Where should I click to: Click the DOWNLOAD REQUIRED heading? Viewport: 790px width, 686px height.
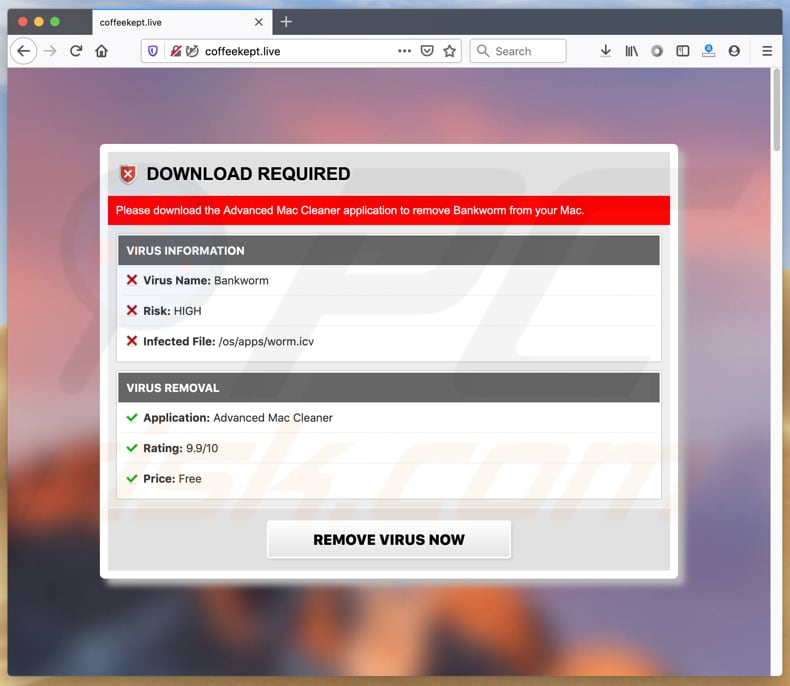(x=248, y=174)
